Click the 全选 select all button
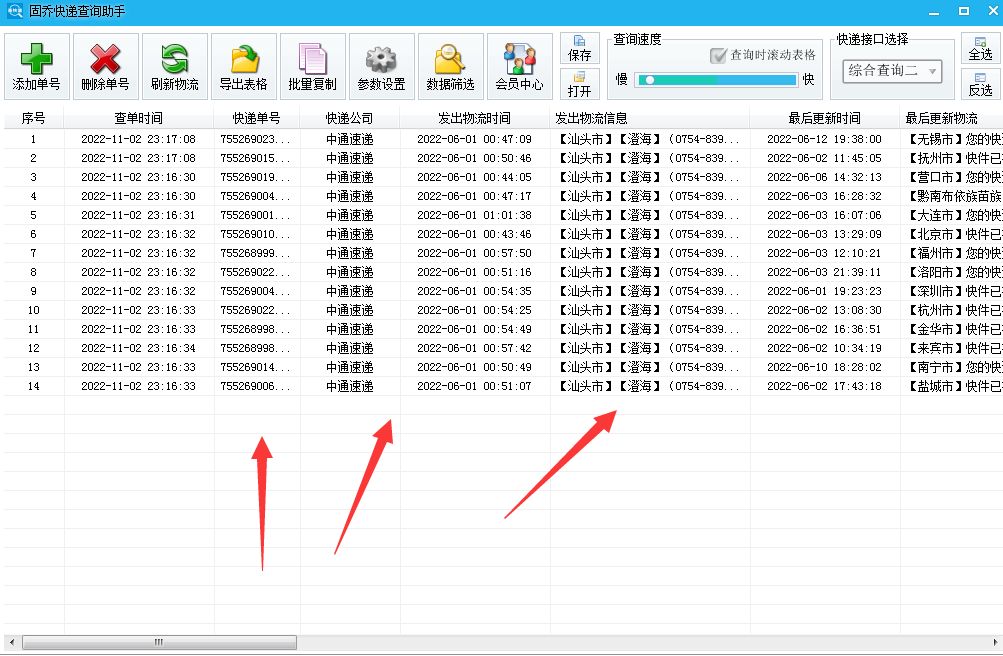The width and height of the screenshot is (1003, 656). coord(978,47)
